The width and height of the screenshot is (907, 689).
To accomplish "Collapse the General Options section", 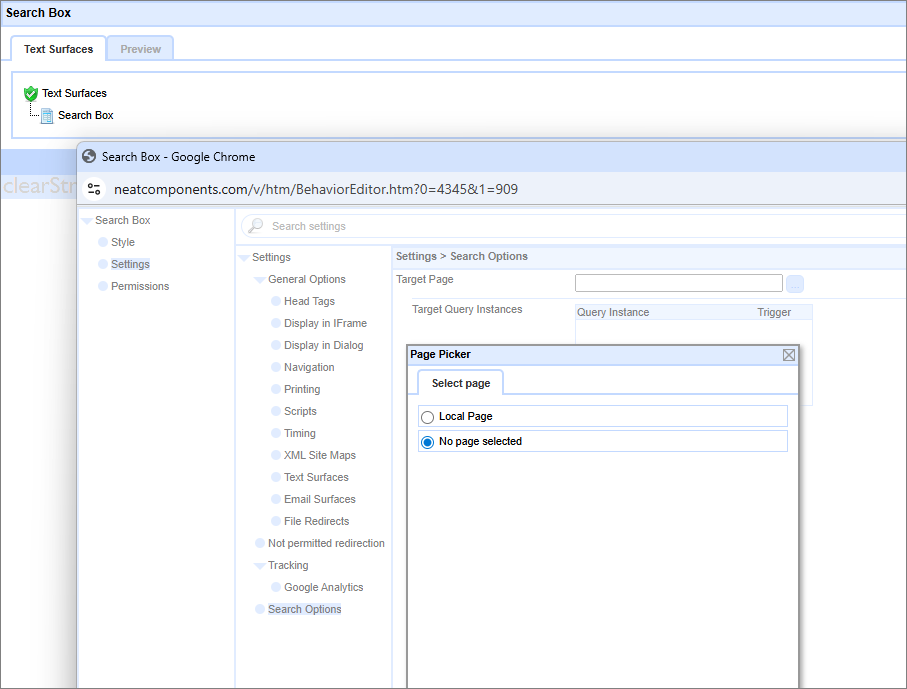I will click(260, 280).
